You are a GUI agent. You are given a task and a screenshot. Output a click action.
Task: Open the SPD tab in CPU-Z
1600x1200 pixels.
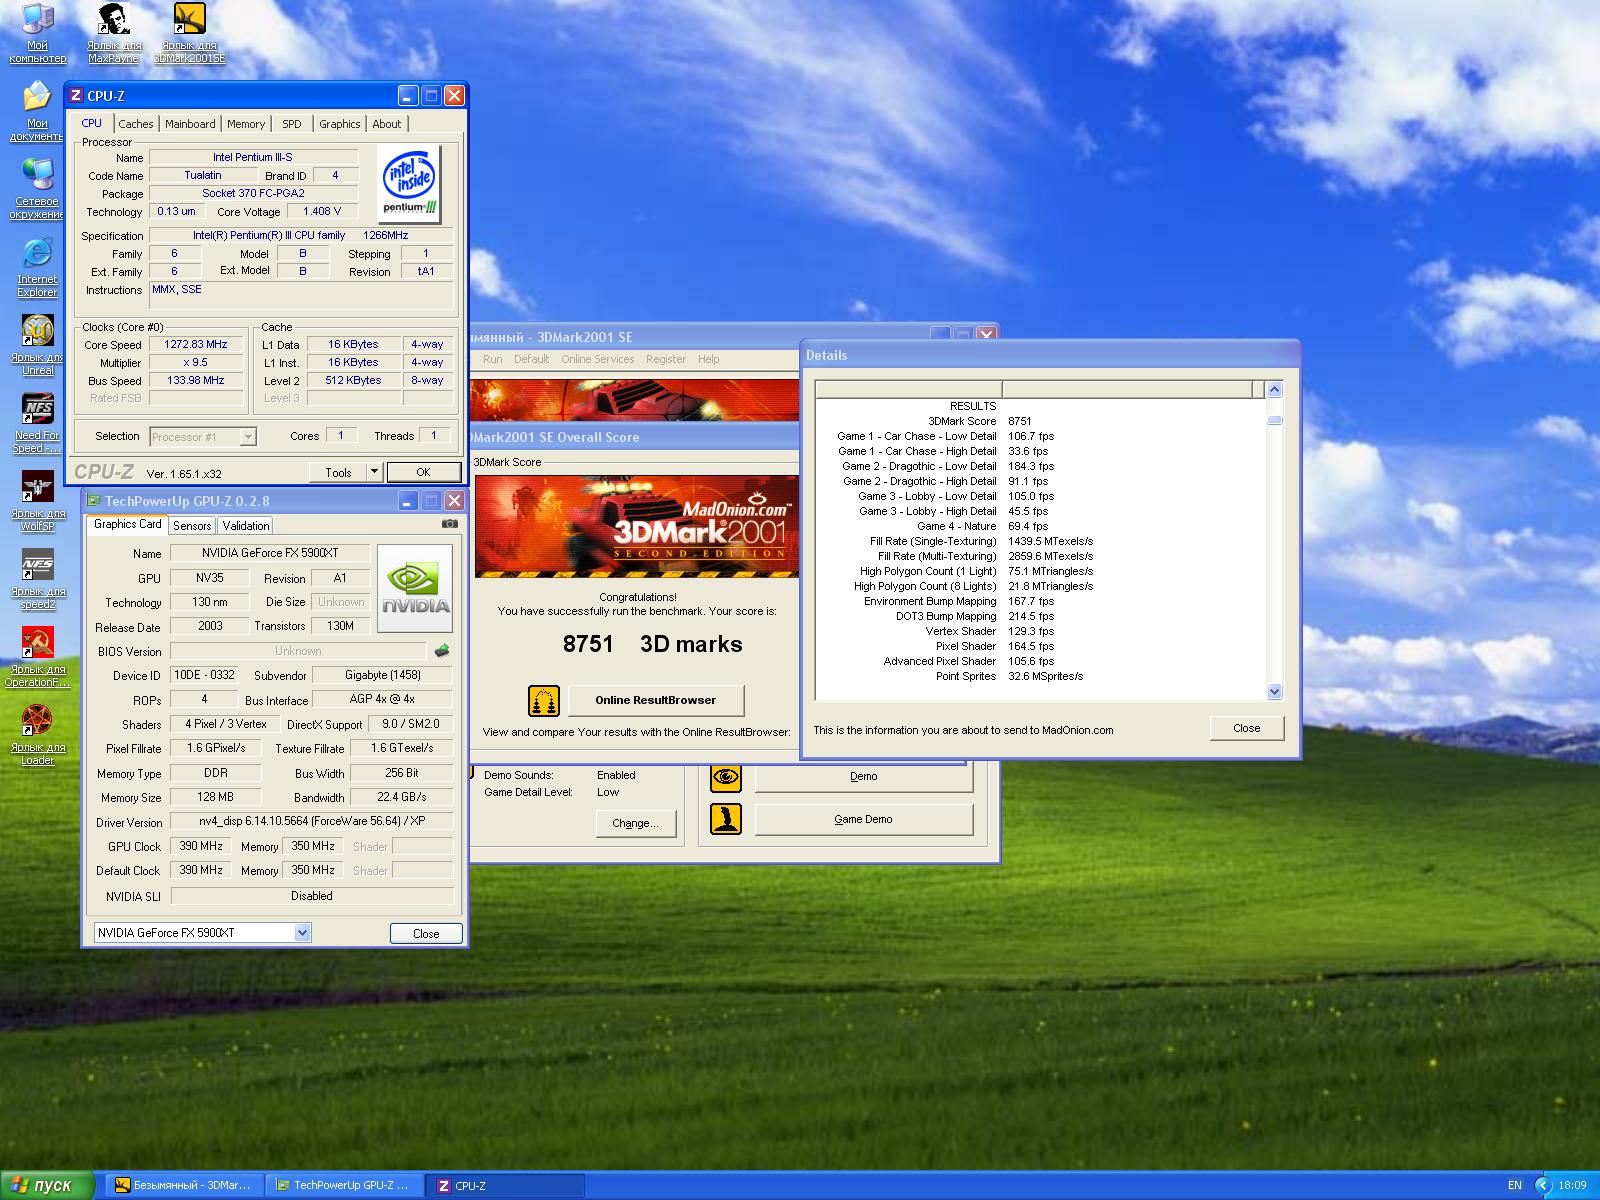(292, 124)
